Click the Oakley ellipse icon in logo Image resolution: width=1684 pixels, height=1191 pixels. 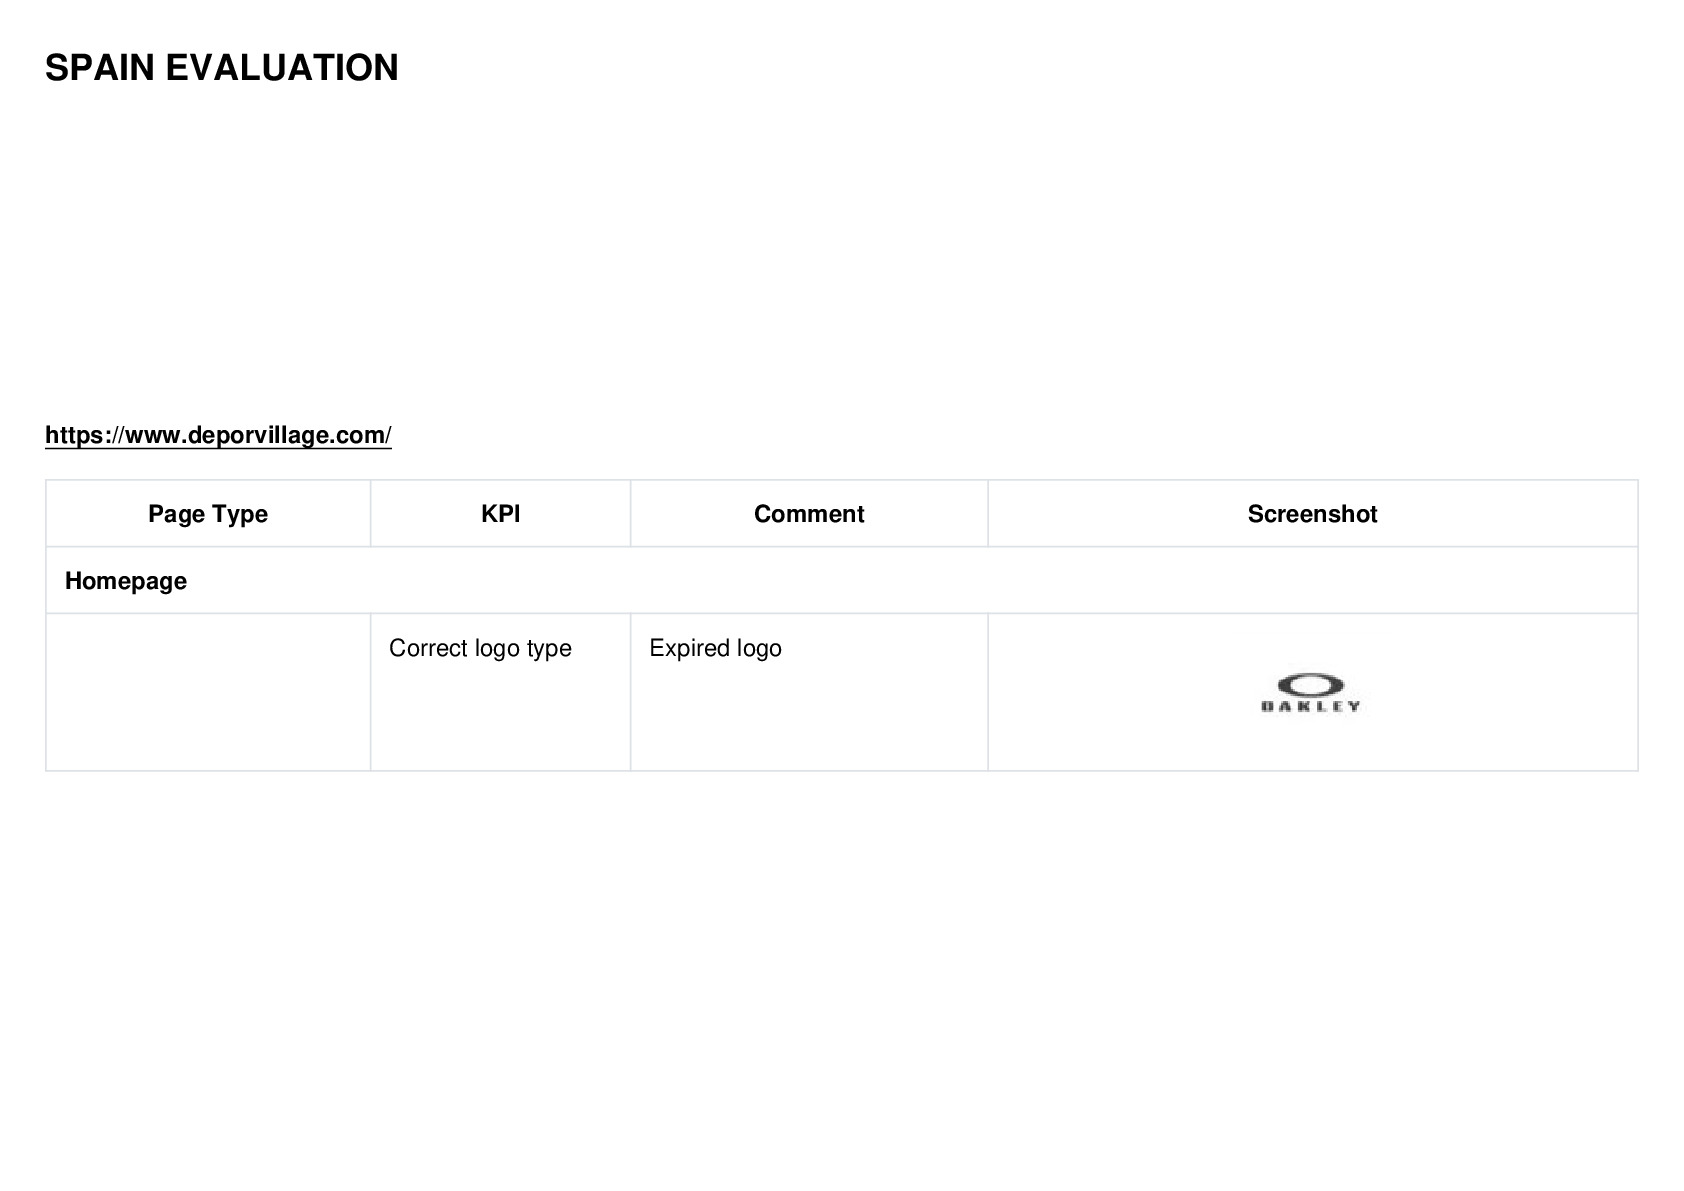point(1310,685)
